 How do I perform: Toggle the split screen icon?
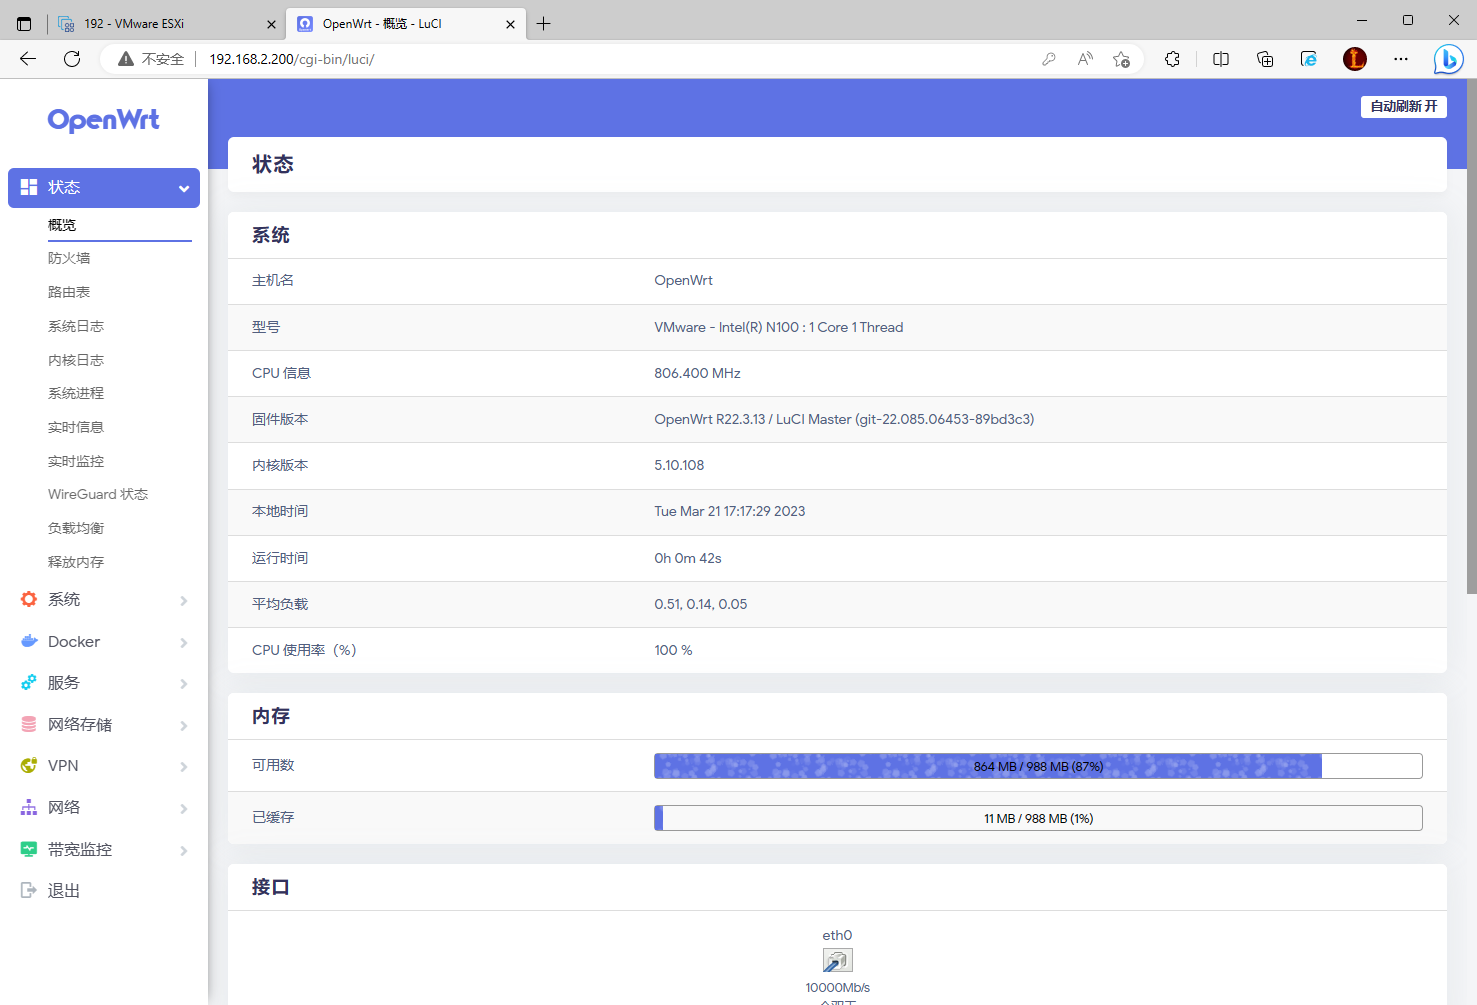1221,59
